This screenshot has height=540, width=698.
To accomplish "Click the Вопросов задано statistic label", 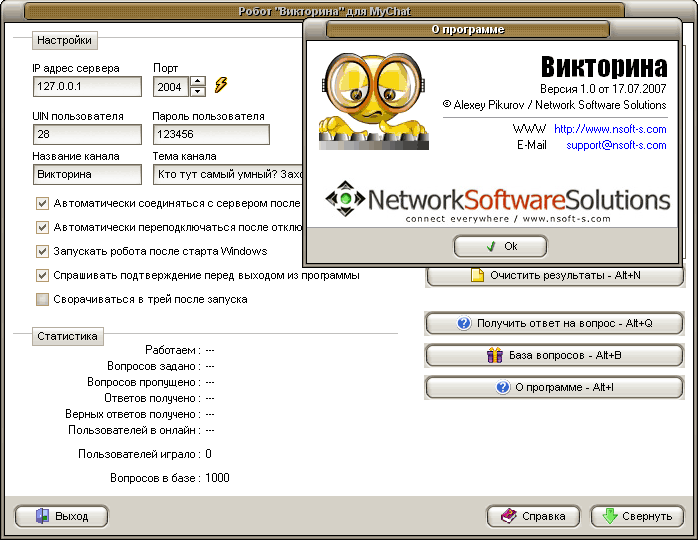I will click(x=154, y=366).
